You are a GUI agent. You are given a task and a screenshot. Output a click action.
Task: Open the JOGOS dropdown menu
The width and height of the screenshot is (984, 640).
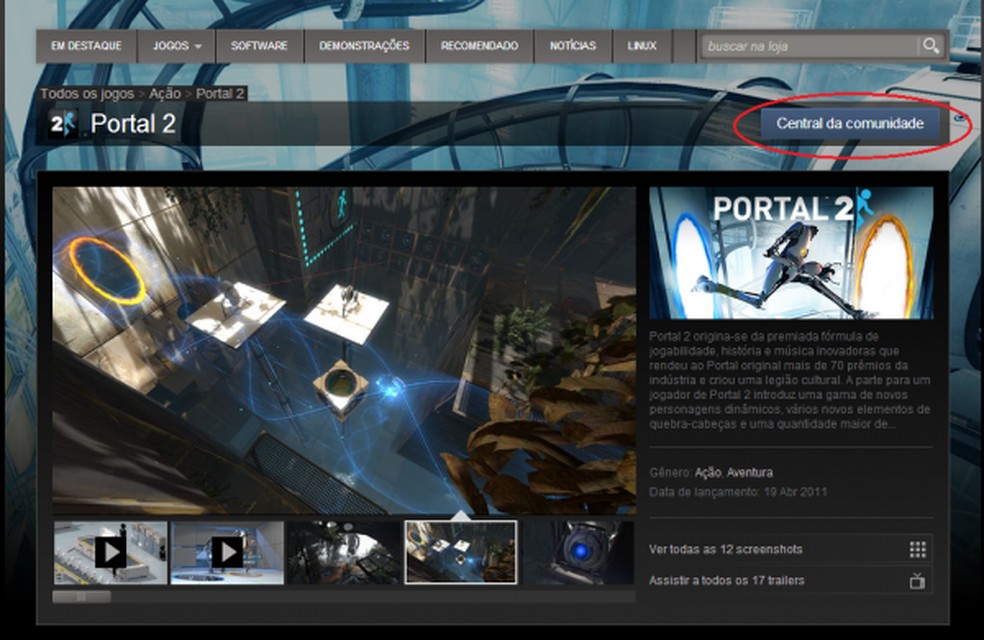(175, 45)
